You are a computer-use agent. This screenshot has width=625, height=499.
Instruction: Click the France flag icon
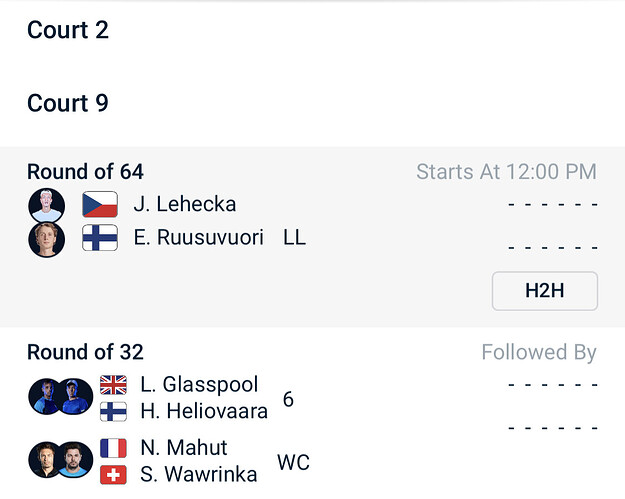pos(113,448)
